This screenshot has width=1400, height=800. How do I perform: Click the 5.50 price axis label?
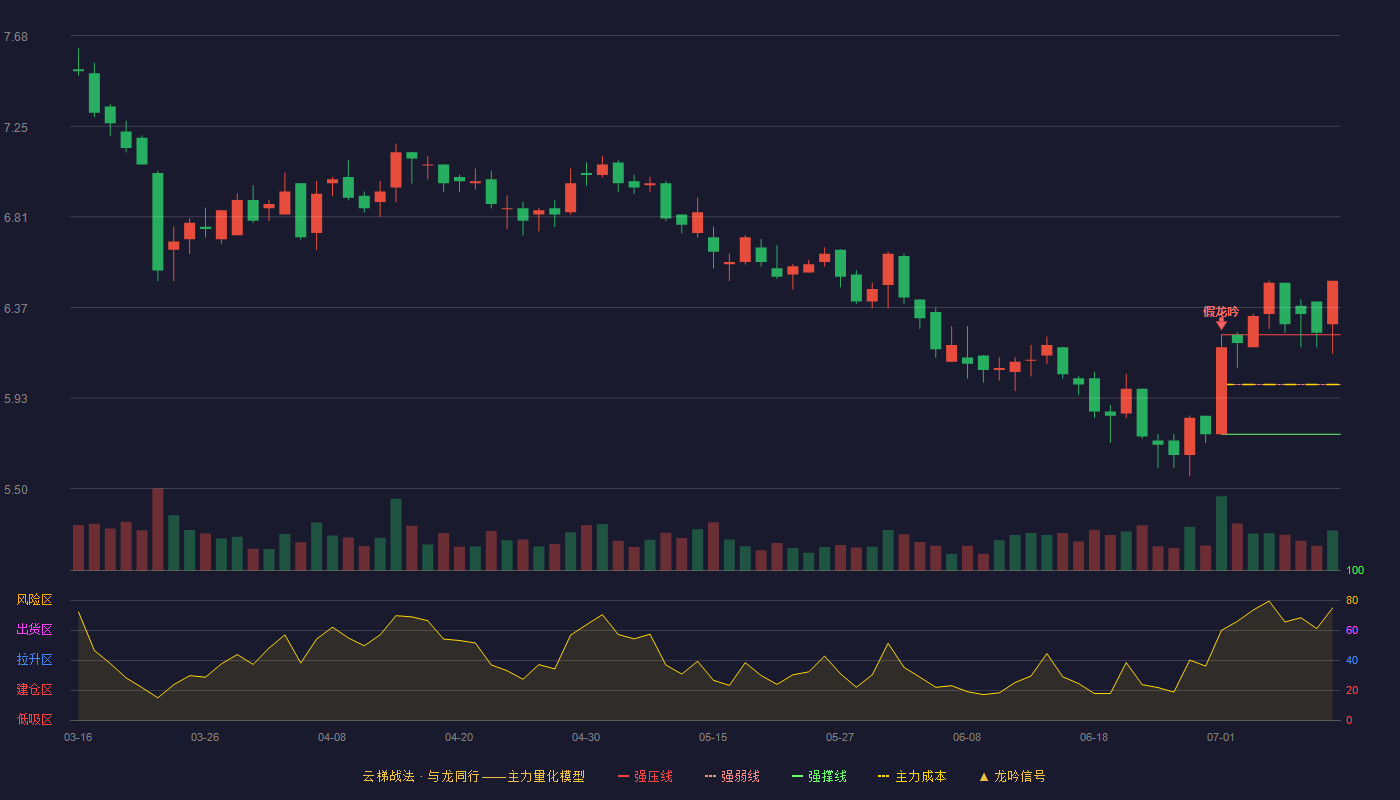(x=16, y=490)
